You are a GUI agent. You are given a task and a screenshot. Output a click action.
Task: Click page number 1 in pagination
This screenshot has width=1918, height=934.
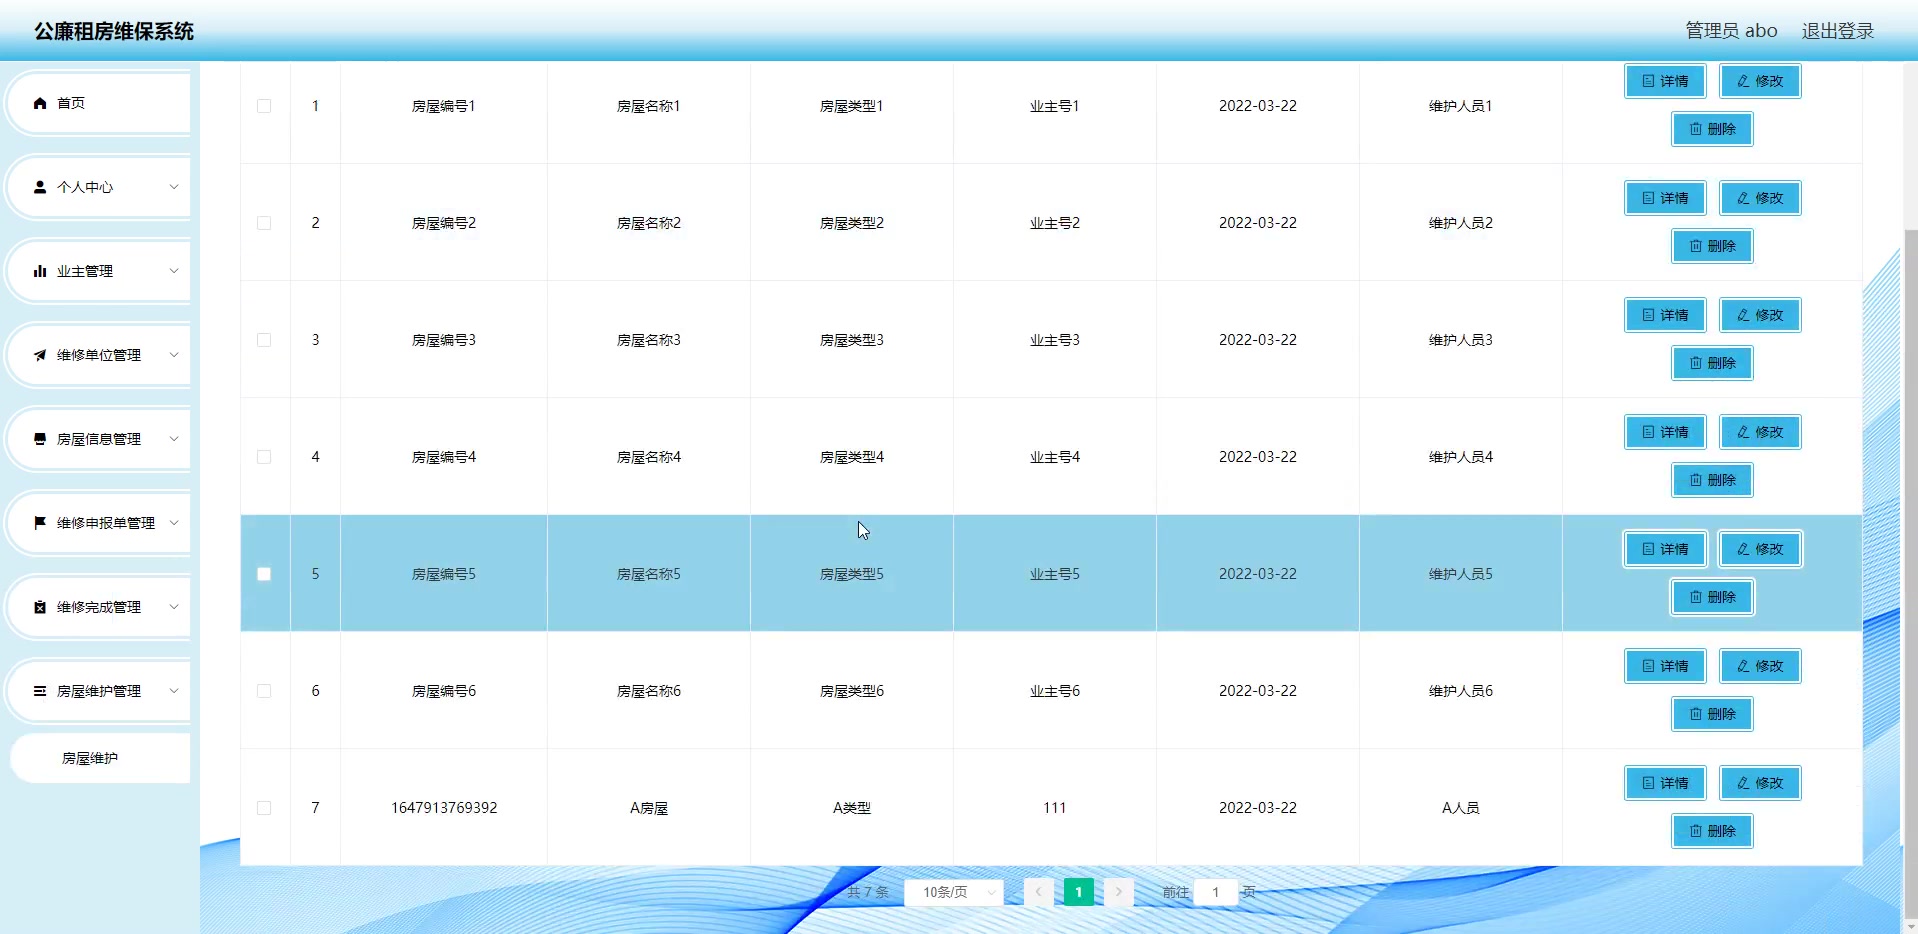click(1078, 892)
